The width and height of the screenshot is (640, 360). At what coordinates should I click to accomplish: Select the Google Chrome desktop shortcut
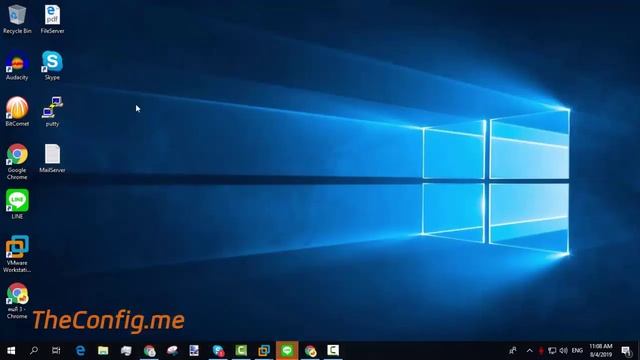point(17,162)
